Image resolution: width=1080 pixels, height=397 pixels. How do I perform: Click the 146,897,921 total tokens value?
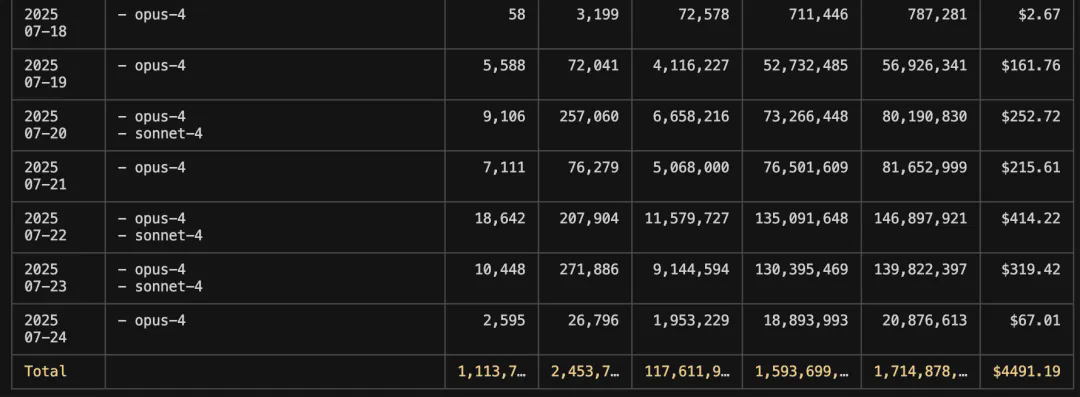pyautogui.click(x=920, y=218)
